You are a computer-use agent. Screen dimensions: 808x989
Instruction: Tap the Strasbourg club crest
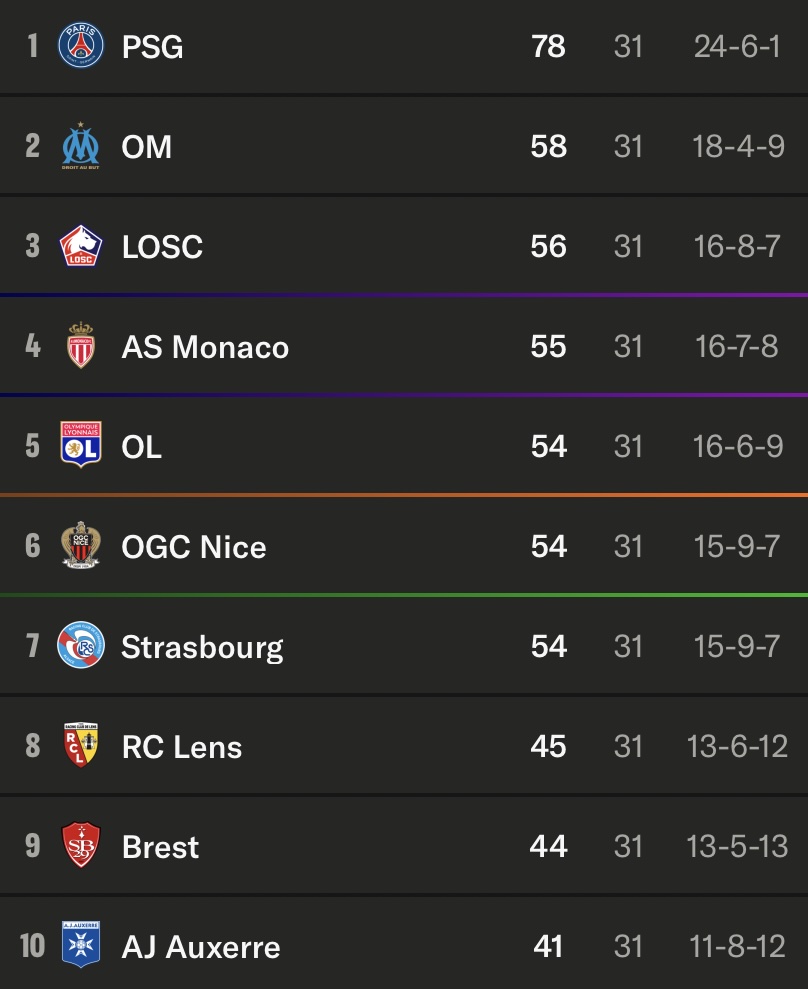coord(81,645)
